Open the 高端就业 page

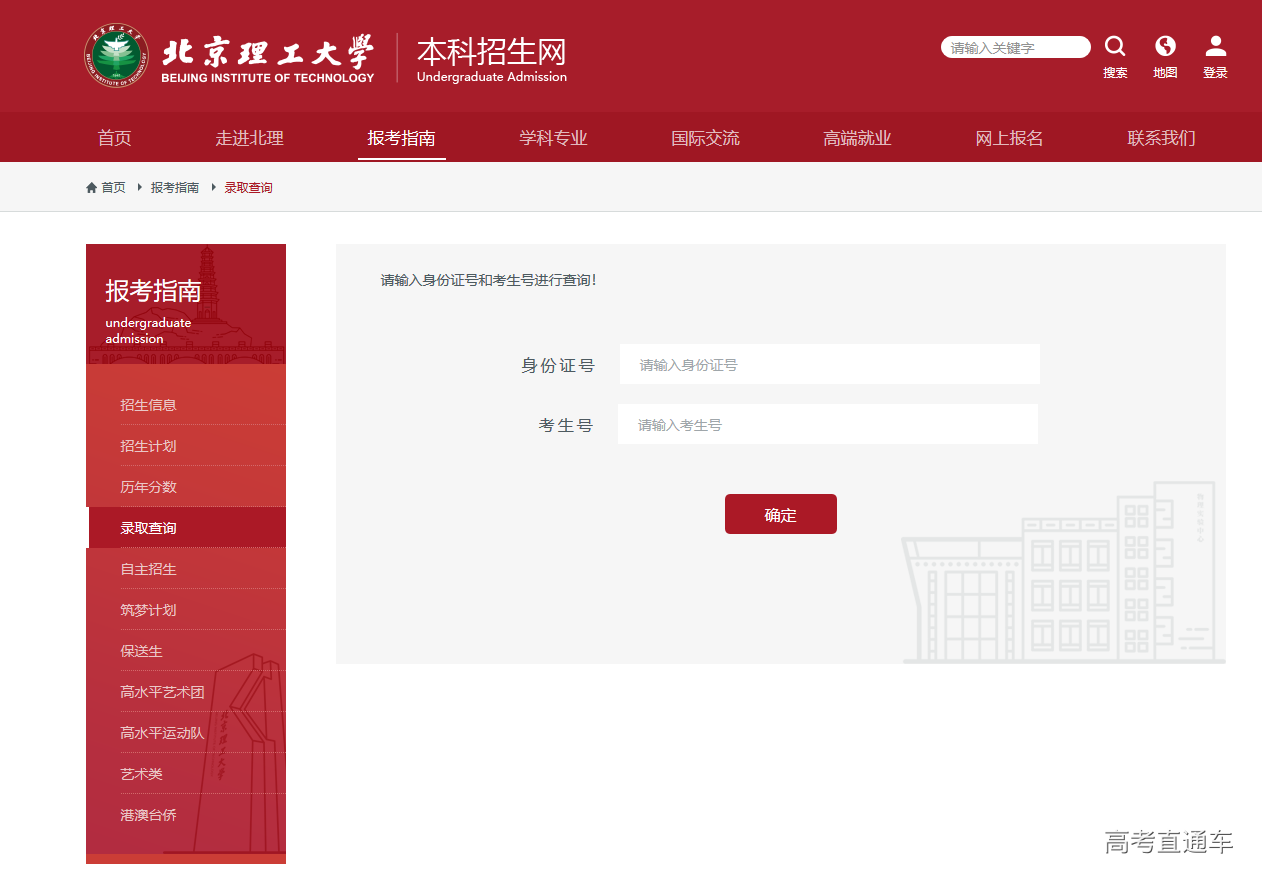[x=857, y=138]
